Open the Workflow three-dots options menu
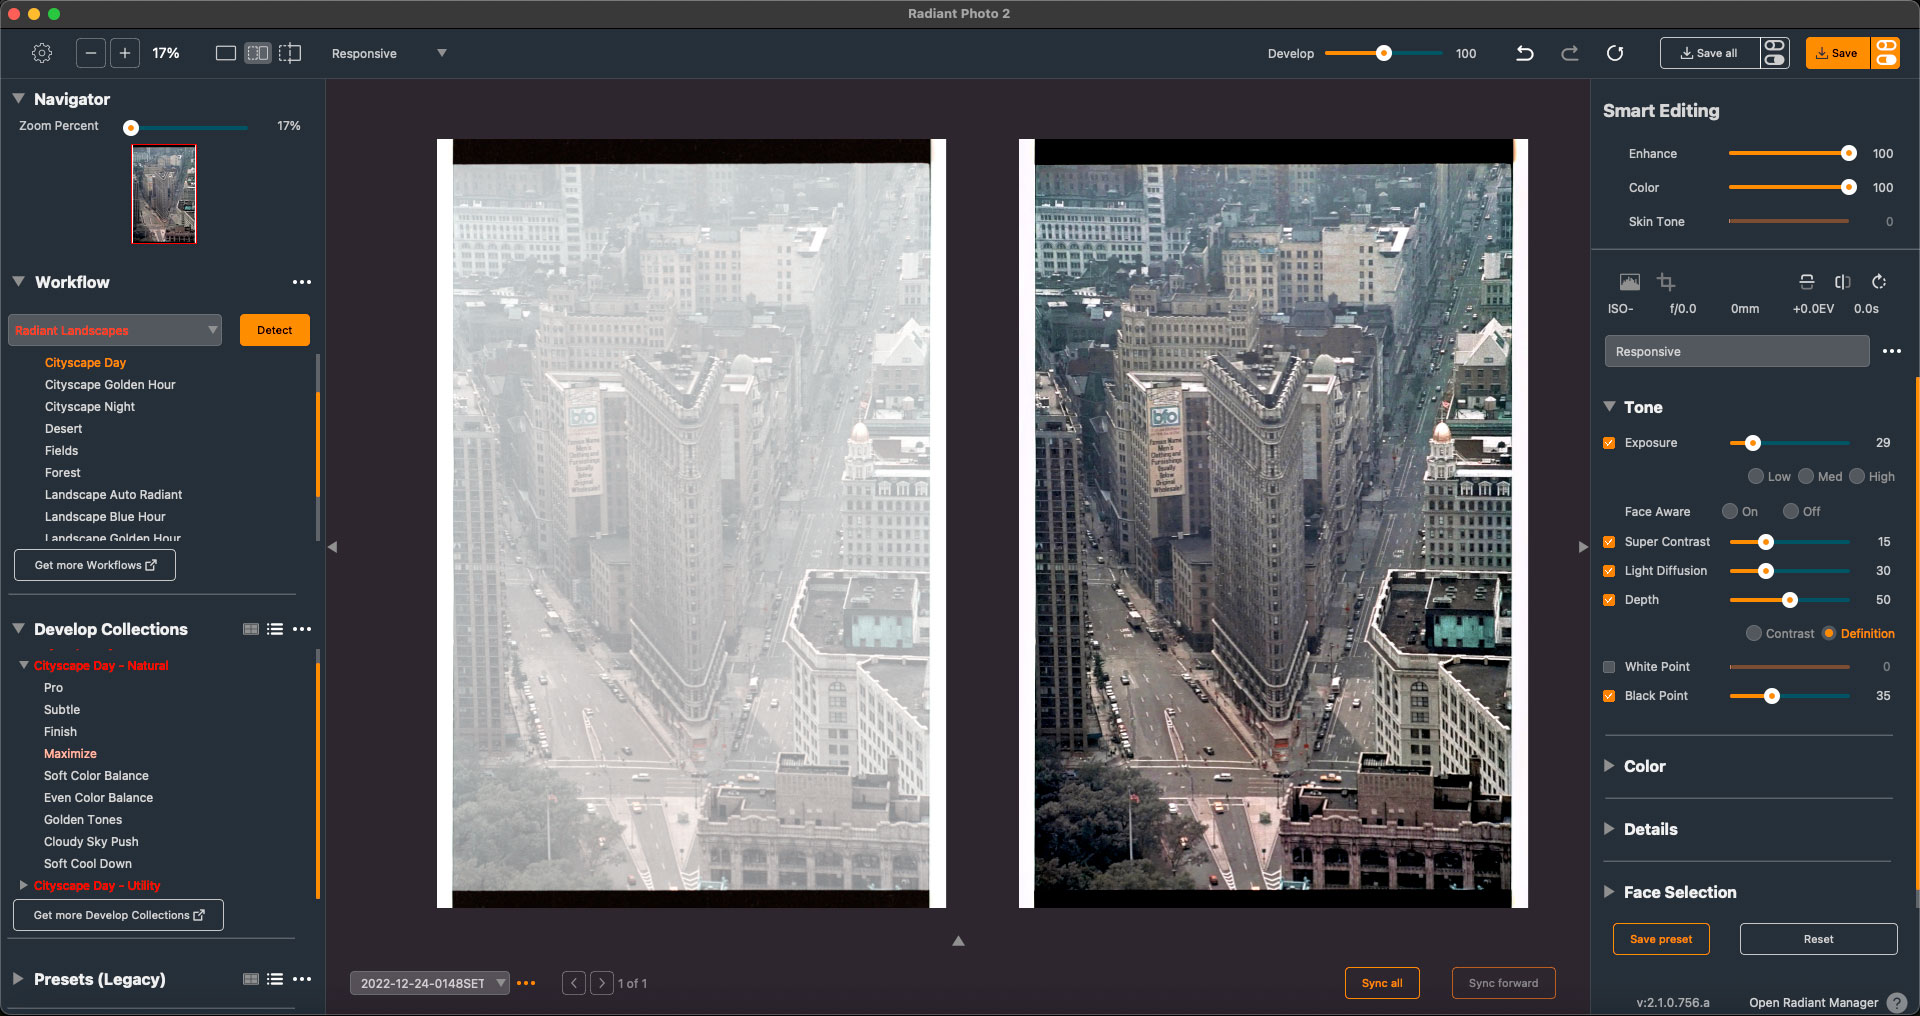 coord(302,282)
